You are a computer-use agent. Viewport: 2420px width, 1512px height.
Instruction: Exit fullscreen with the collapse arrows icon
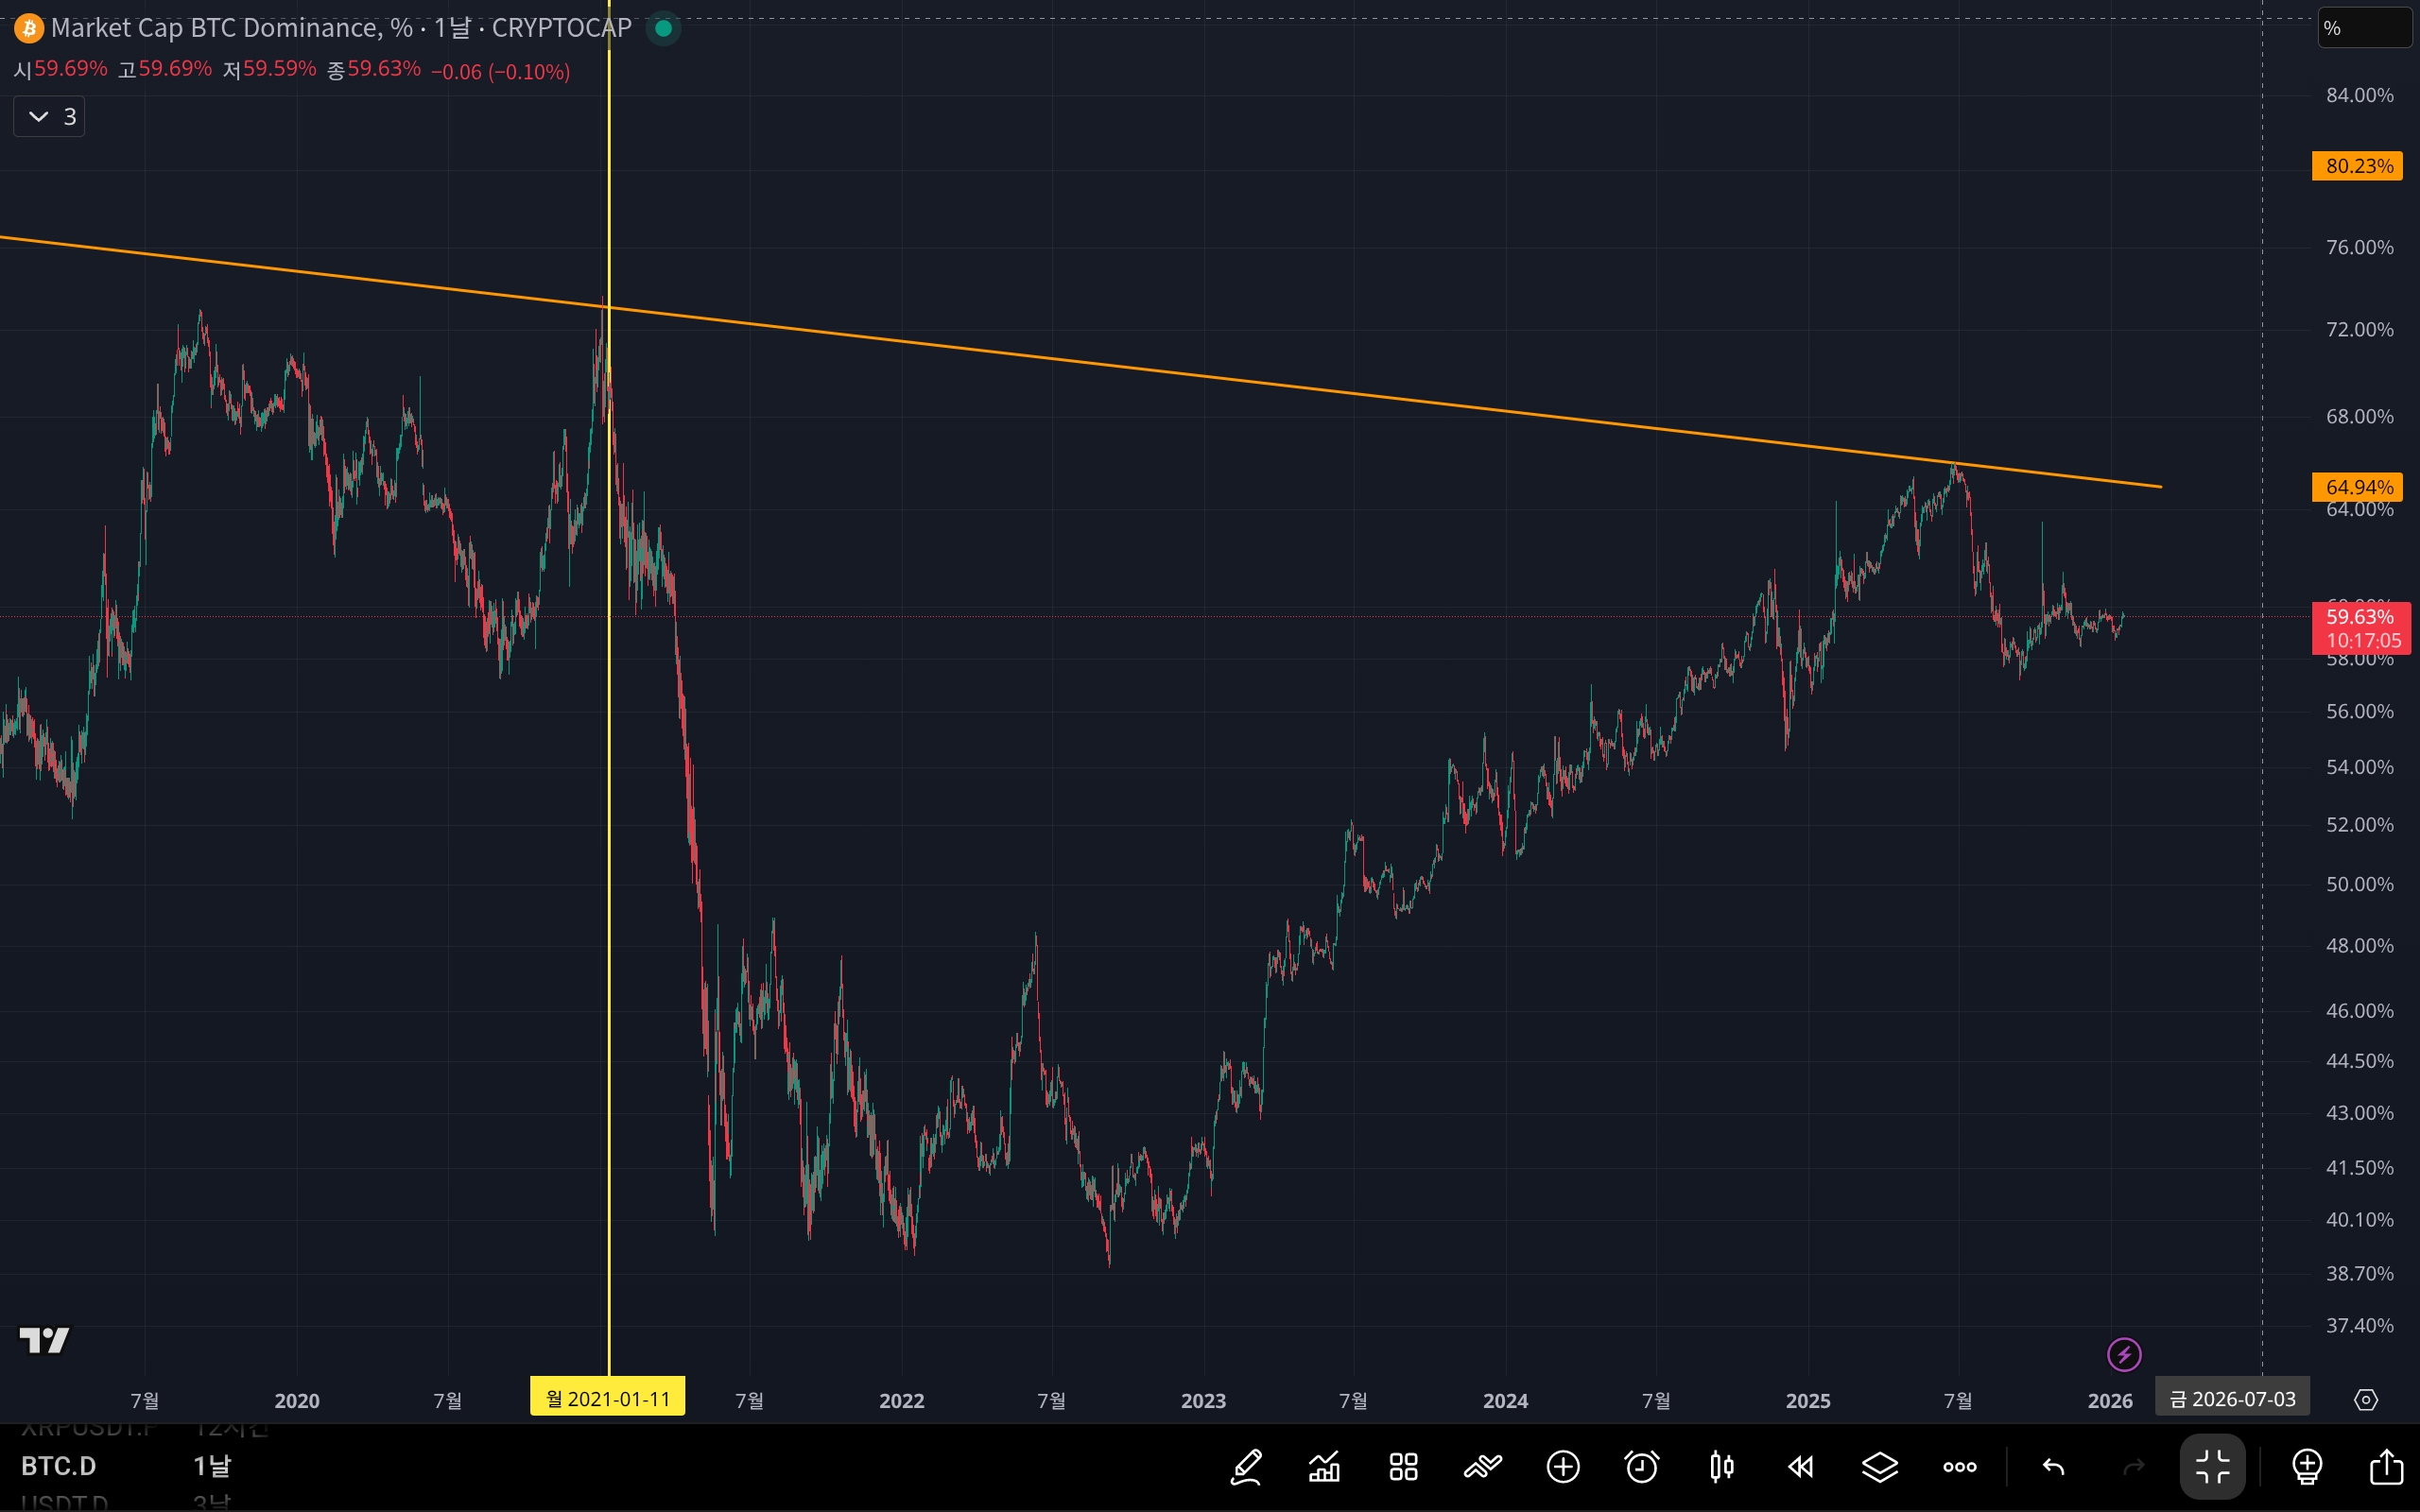(2212, 1467)
